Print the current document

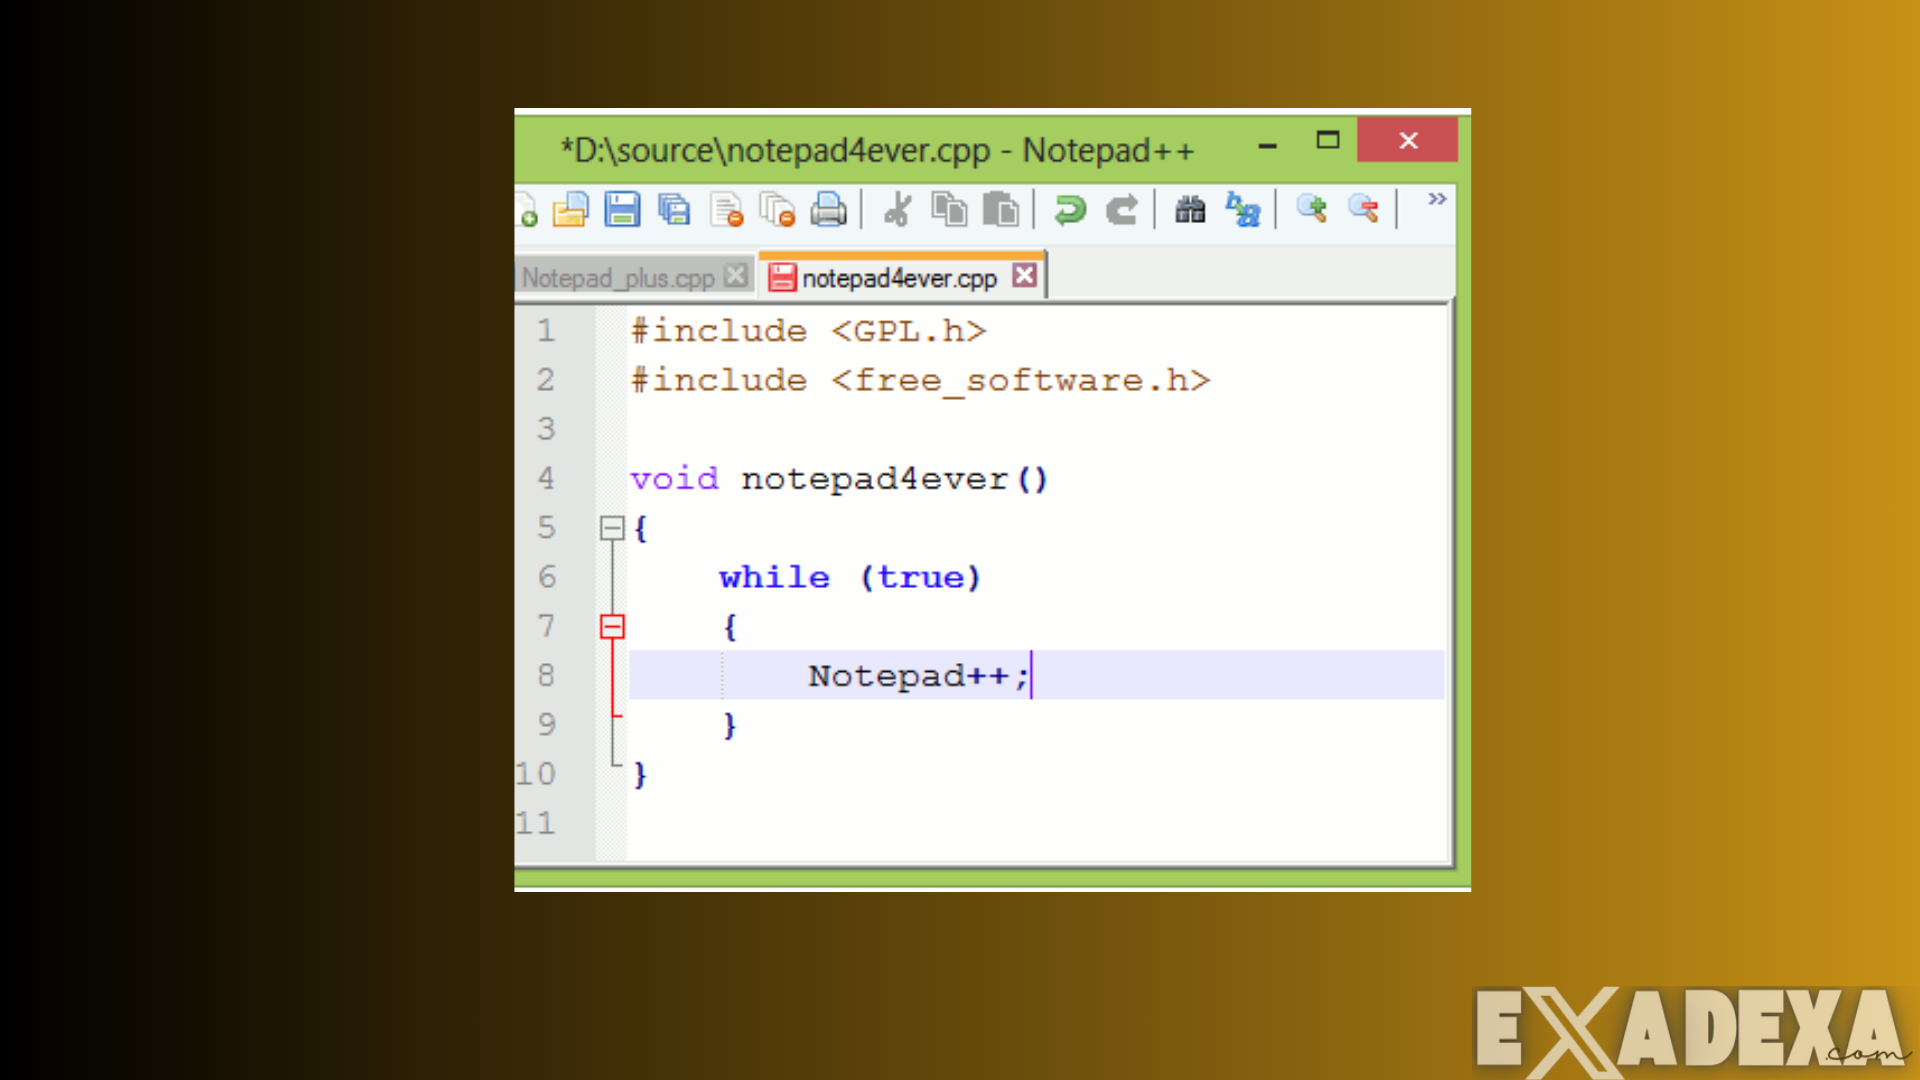[829, 210]
